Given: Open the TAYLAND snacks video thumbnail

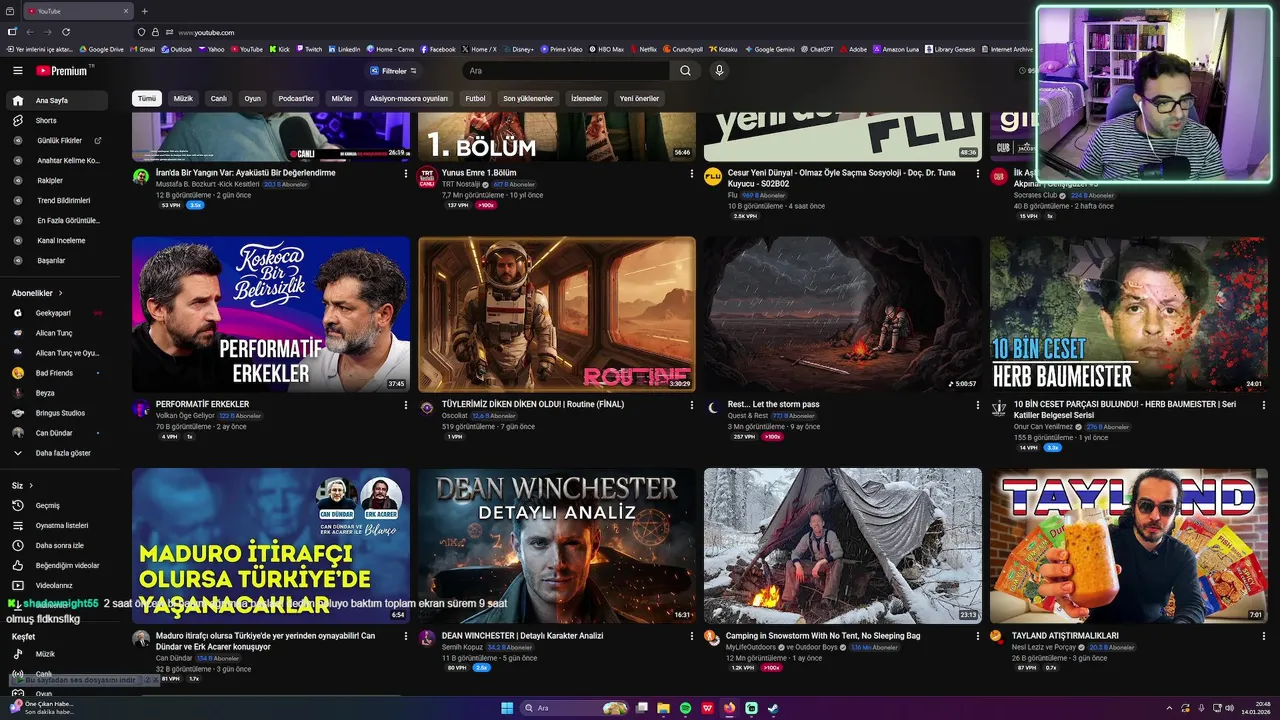Looking at the screenshot, I should (x=1129, y=546).
